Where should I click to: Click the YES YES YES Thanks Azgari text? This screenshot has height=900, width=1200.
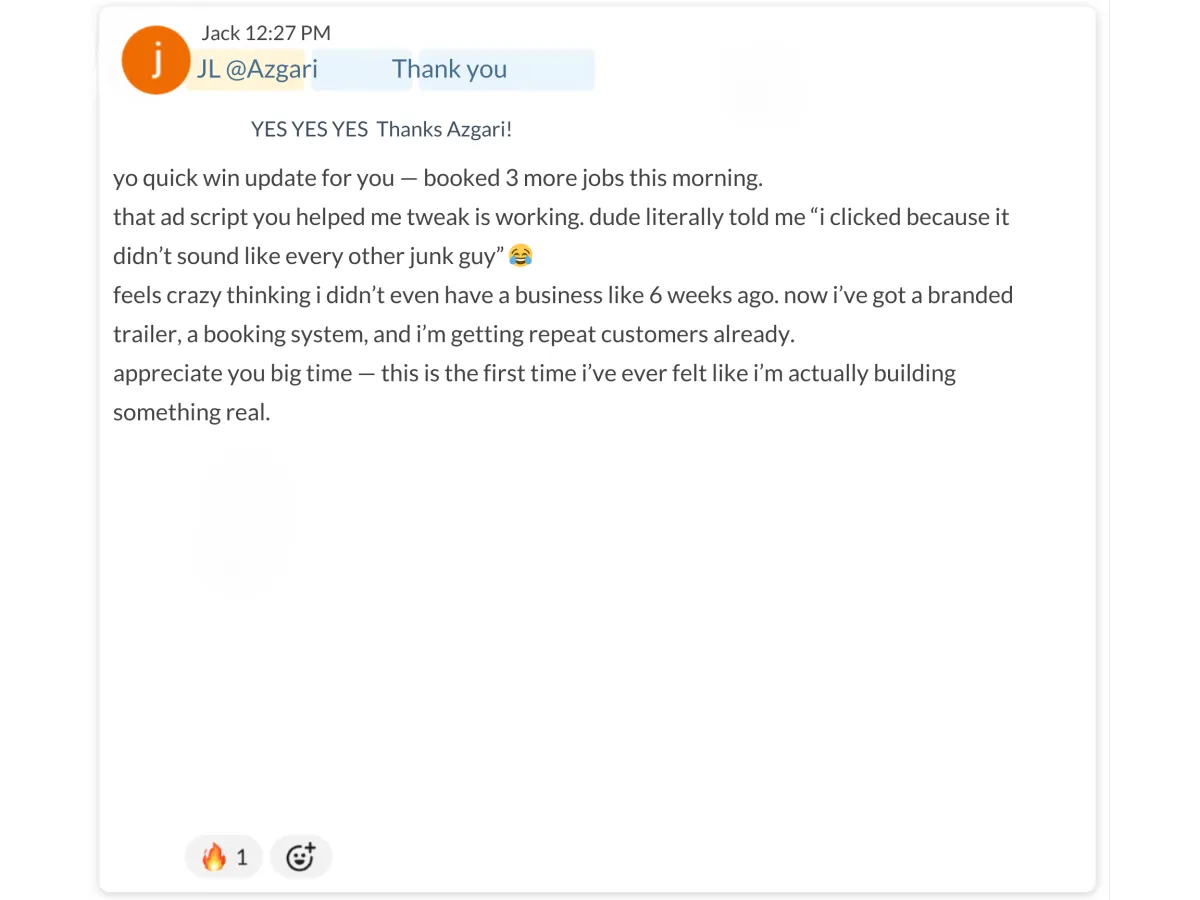click(381, 129)
